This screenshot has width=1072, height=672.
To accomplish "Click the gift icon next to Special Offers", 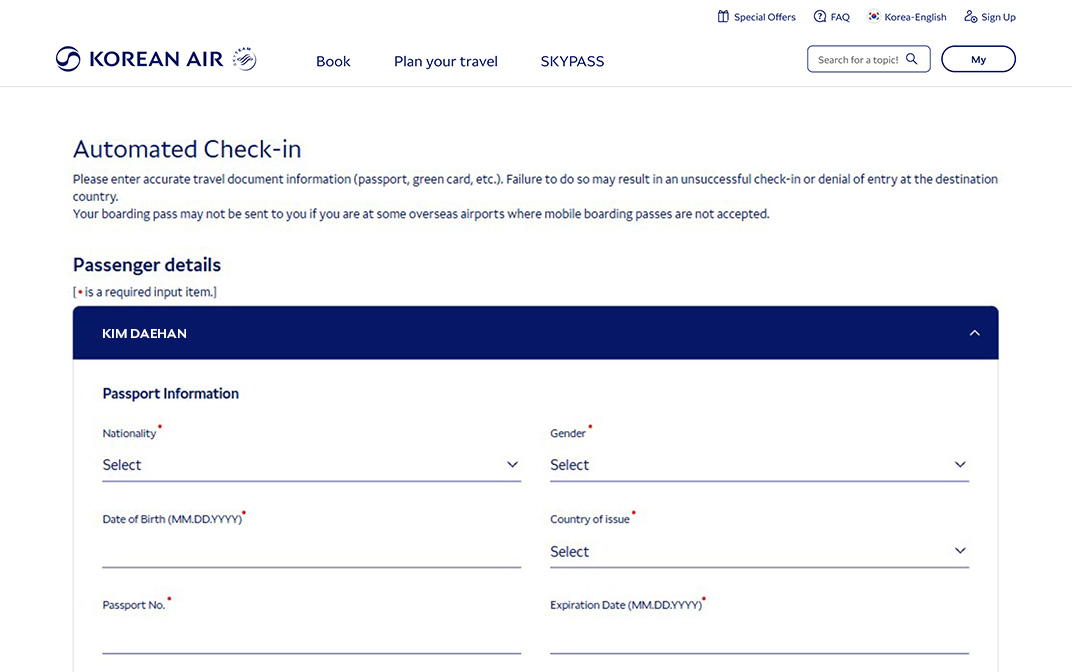I will tap(722, 16).
